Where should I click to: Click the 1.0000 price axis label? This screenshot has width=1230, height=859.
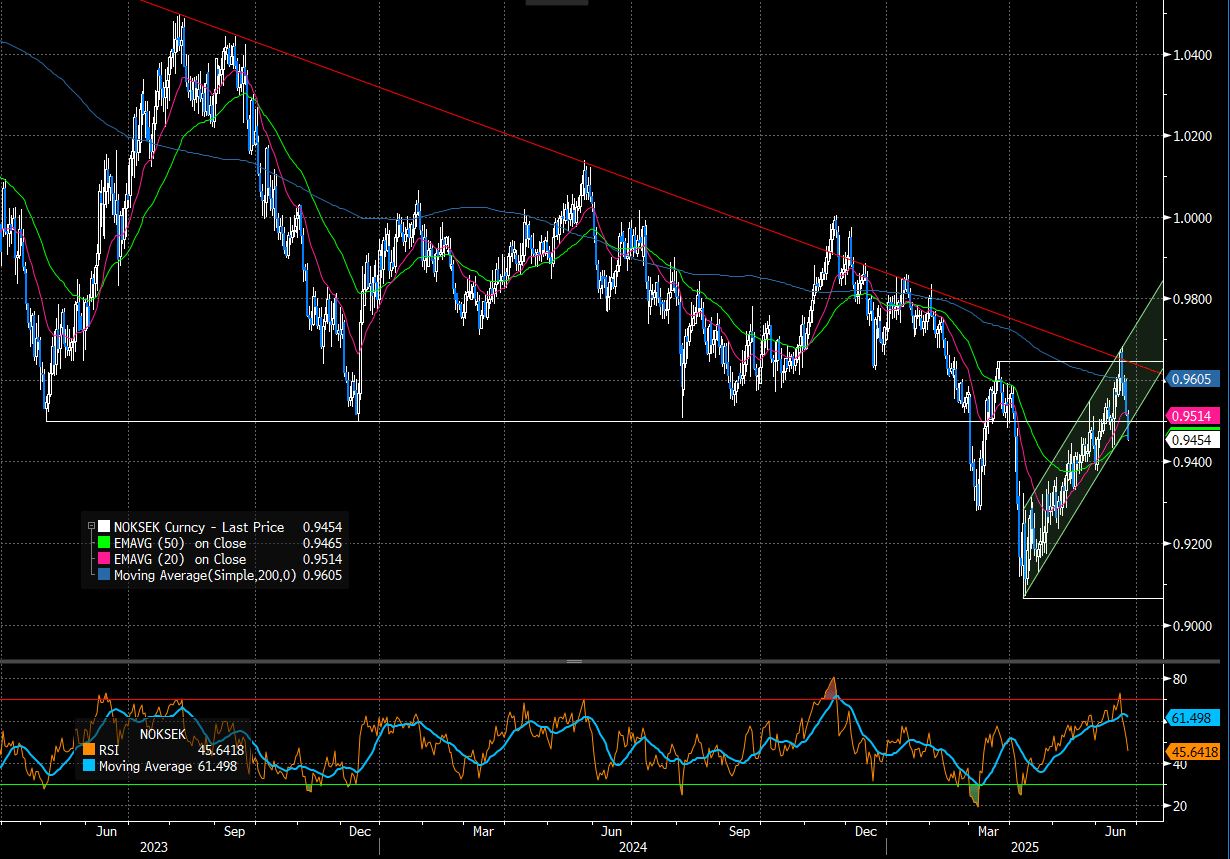pos(1192,218)
